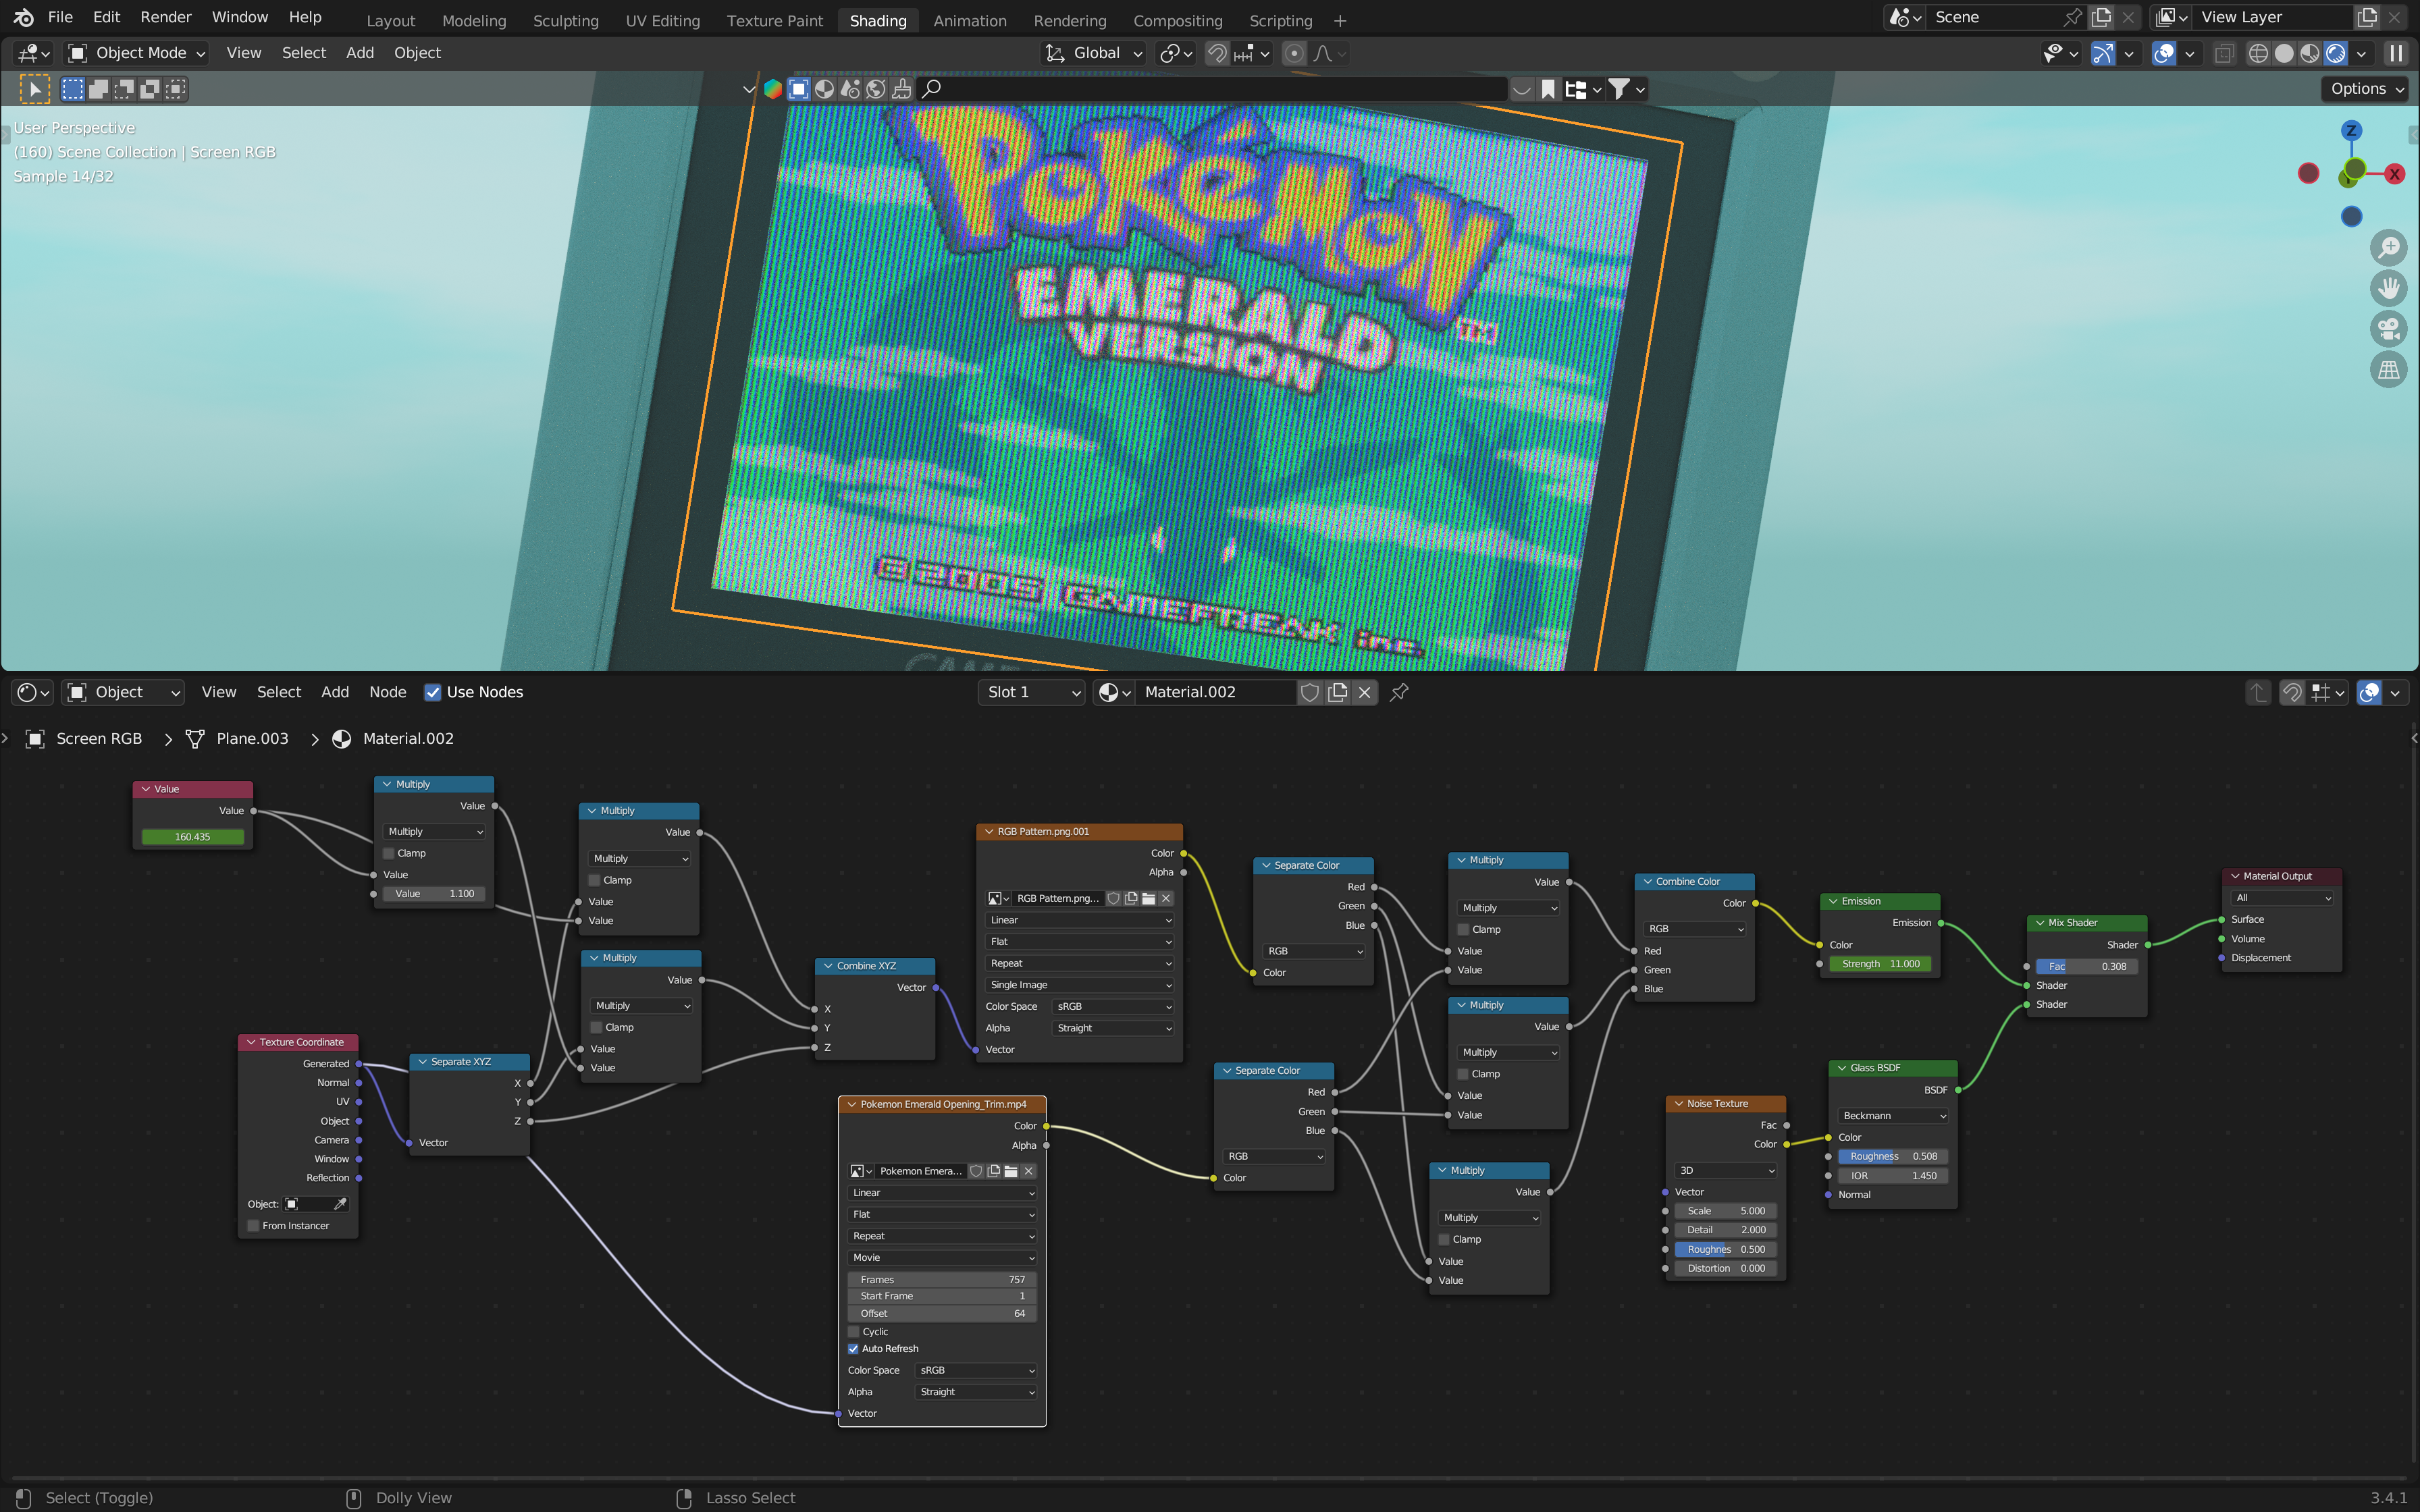Click the eyedropper in Texture Coordinate
The width and height of the screenshot is (2420, 1512).
coord(340,1204)
